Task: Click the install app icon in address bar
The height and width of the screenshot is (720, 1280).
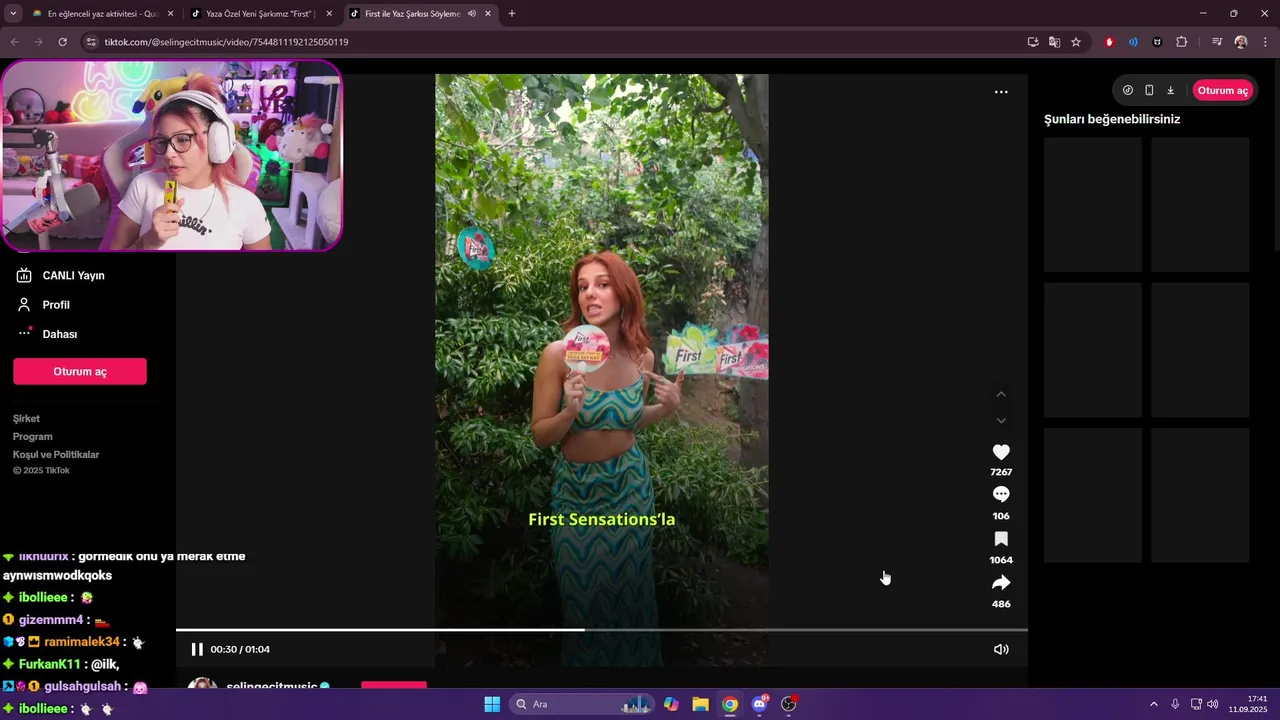Action: 1033,42
